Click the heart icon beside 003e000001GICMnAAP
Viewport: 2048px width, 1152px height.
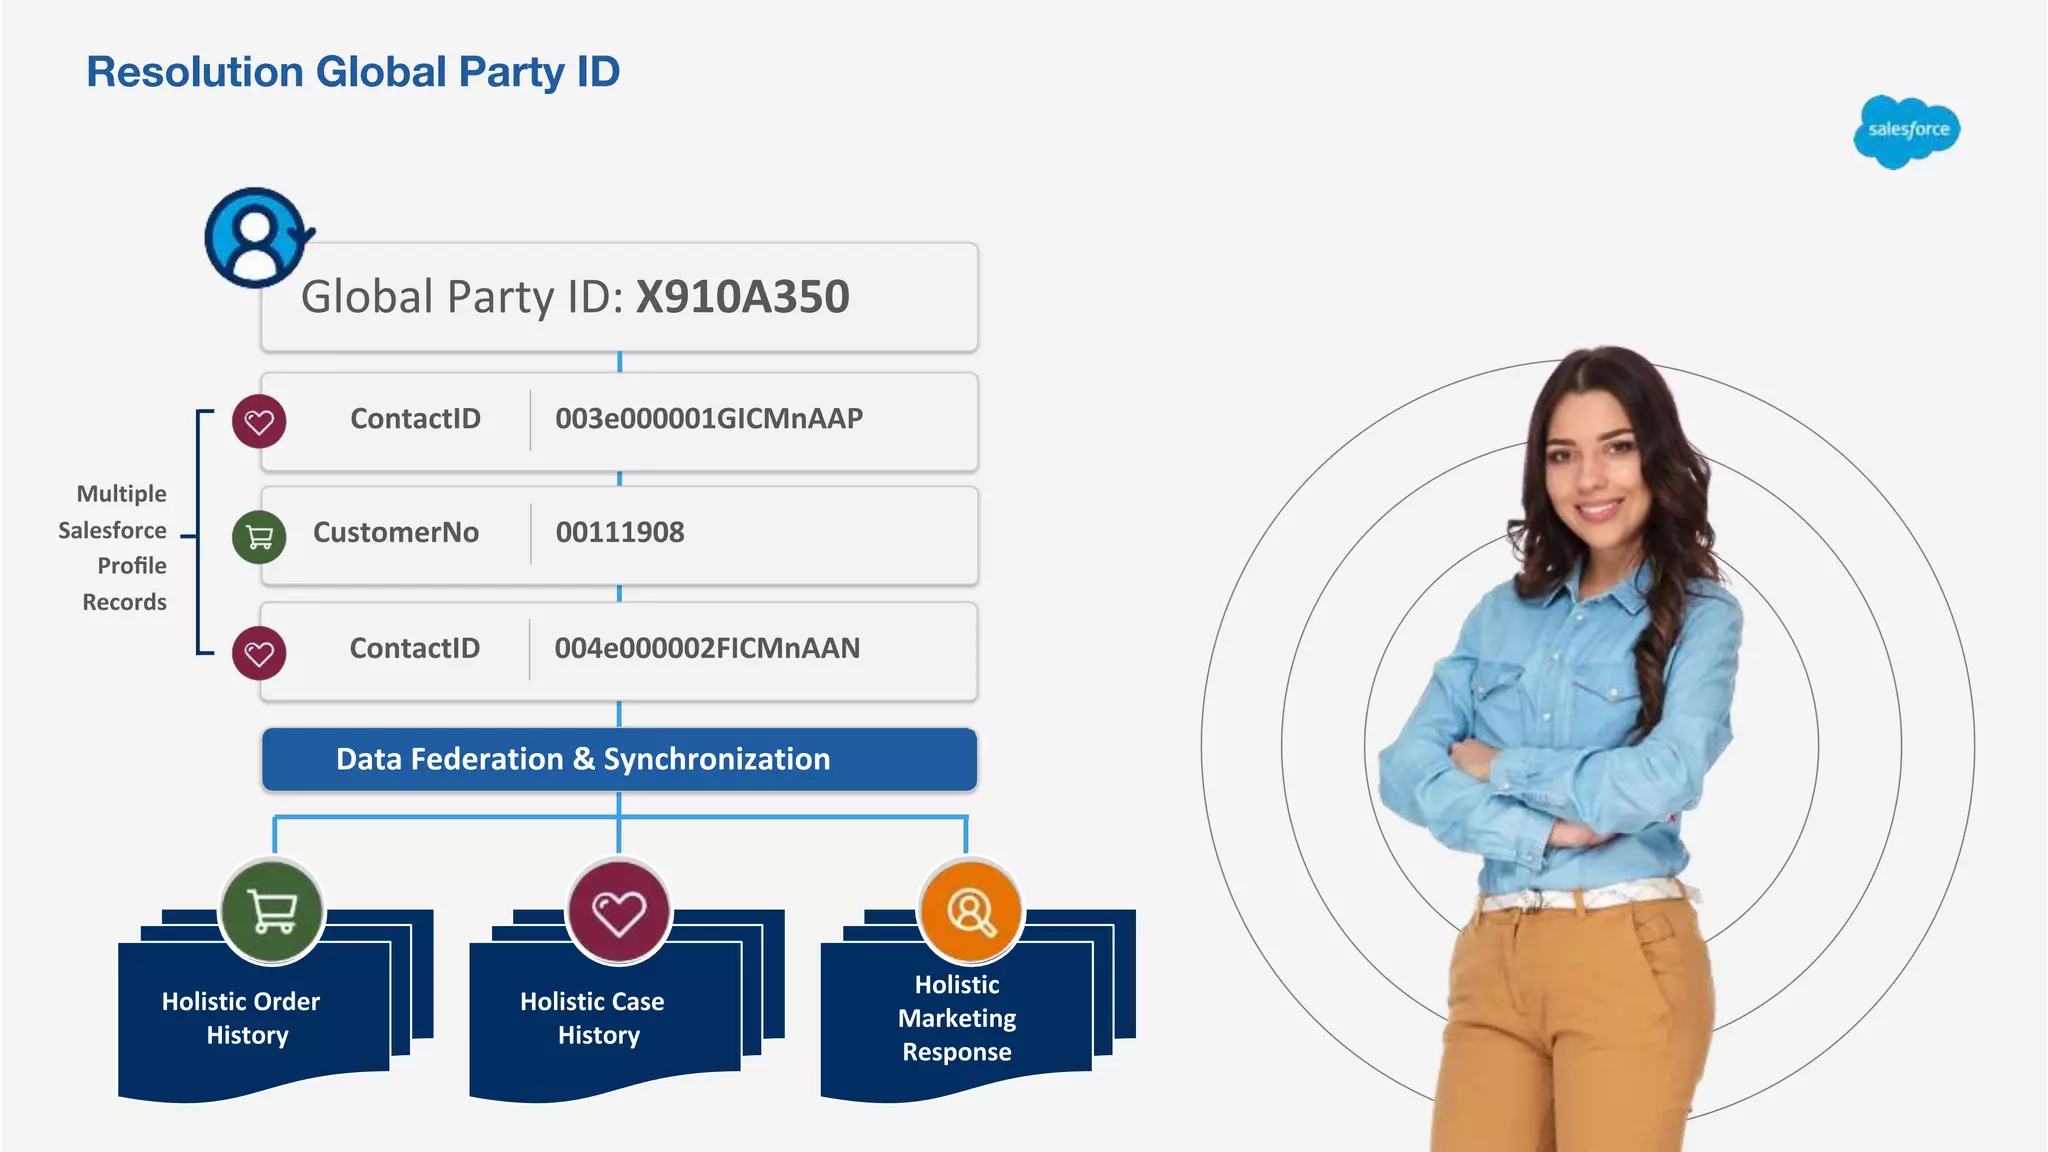pos(259,422)
